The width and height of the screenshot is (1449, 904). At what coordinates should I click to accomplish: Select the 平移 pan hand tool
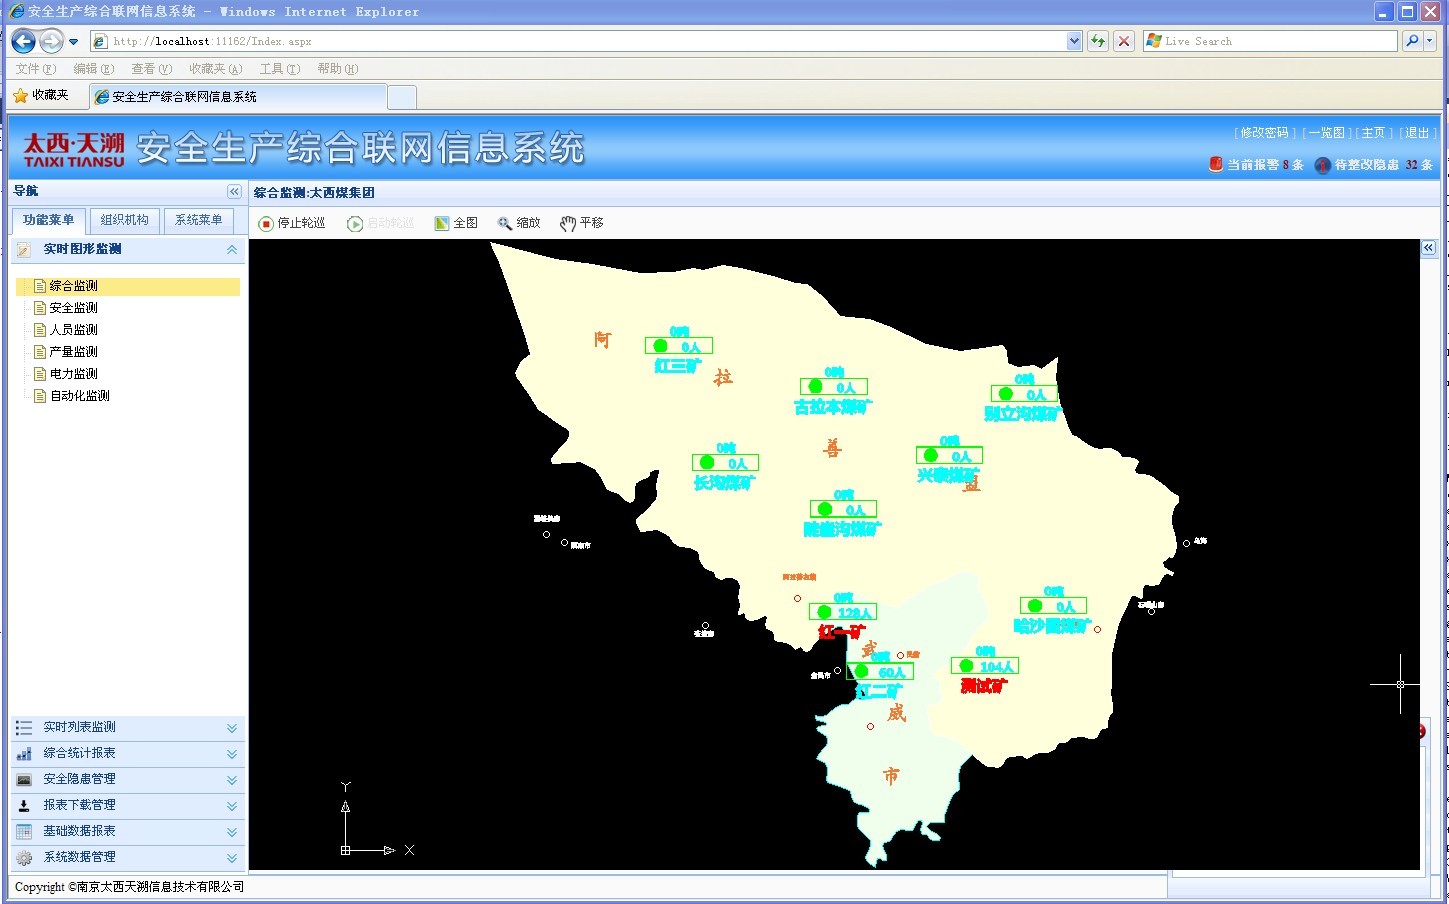pyautogui.click(x=568, y=224)
